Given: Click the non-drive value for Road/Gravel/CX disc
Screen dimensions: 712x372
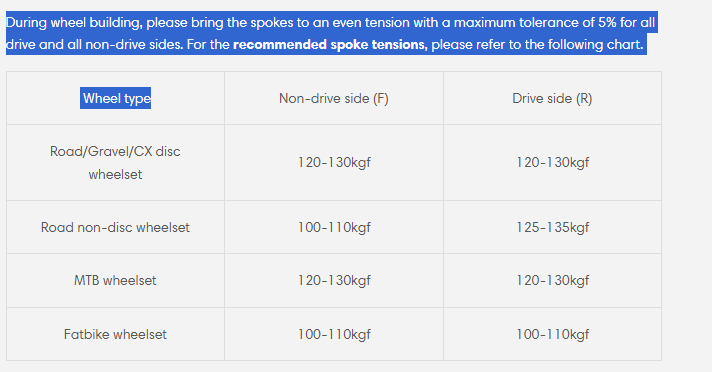Looking at the screenshot, I should tap(334, 163).
